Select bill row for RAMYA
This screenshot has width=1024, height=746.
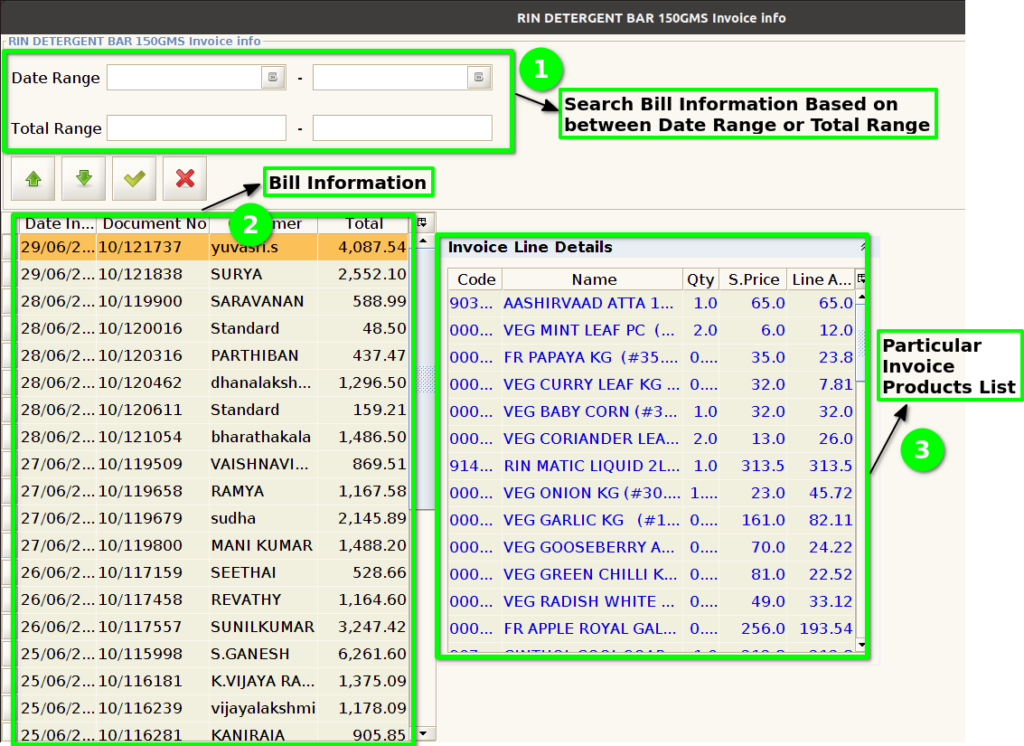(x=214, y=491)
